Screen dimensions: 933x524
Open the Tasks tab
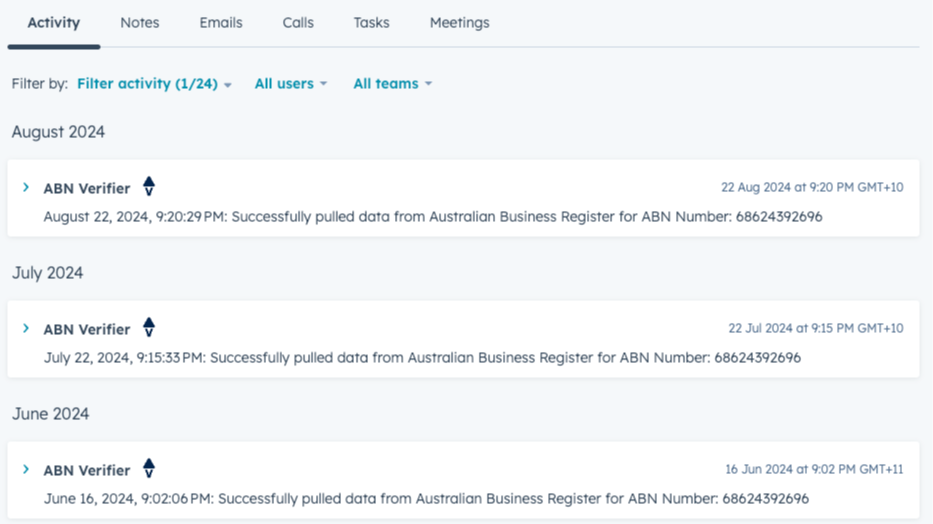[371, 22]
